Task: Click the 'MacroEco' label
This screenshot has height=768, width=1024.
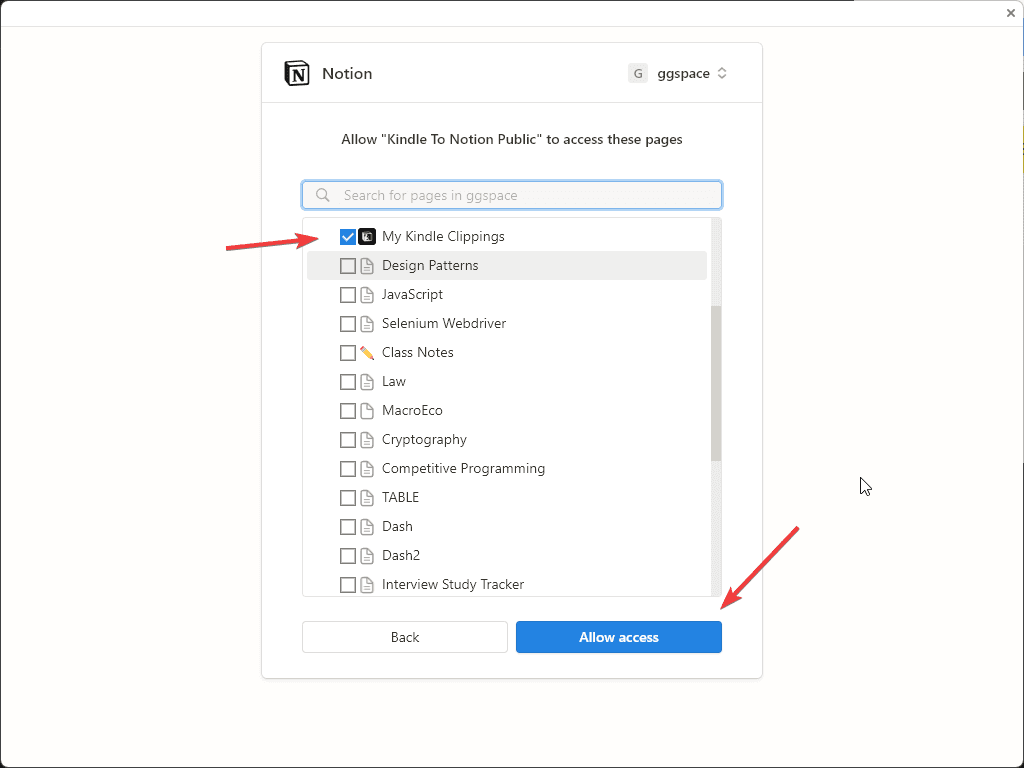Action: pos(412,410)
